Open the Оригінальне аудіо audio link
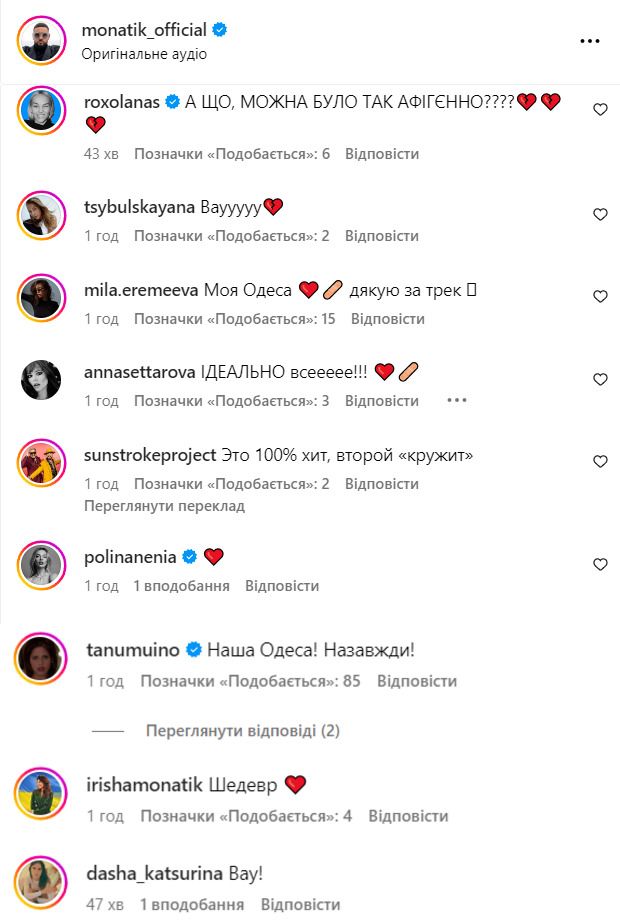 pos(144,54)
